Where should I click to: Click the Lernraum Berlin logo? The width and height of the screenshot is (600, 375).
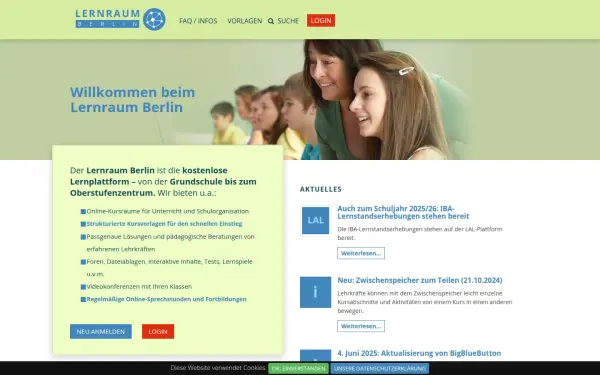(x=121, y=19)
